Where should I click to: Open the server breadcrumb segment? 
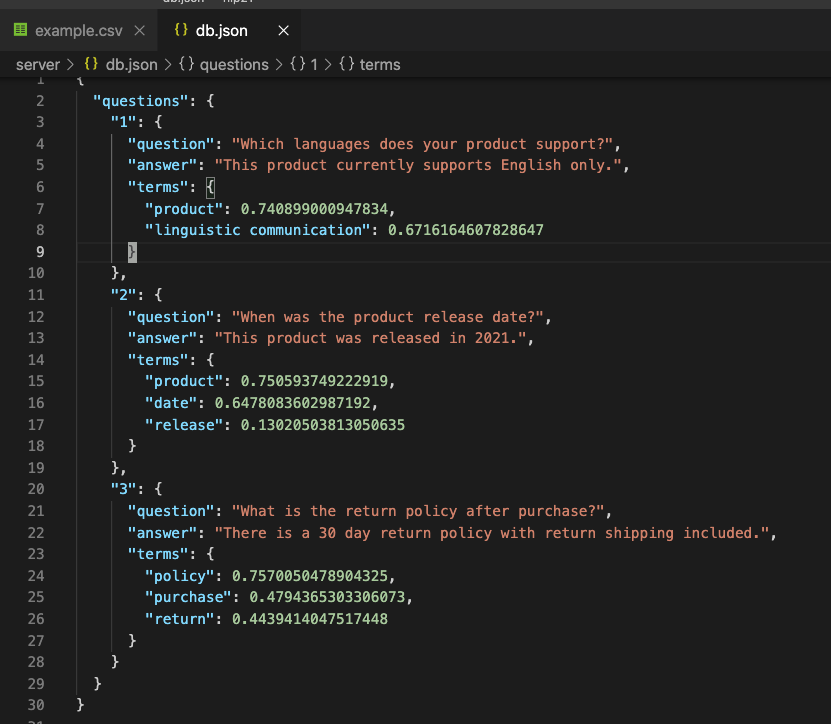tap(38, 65)
